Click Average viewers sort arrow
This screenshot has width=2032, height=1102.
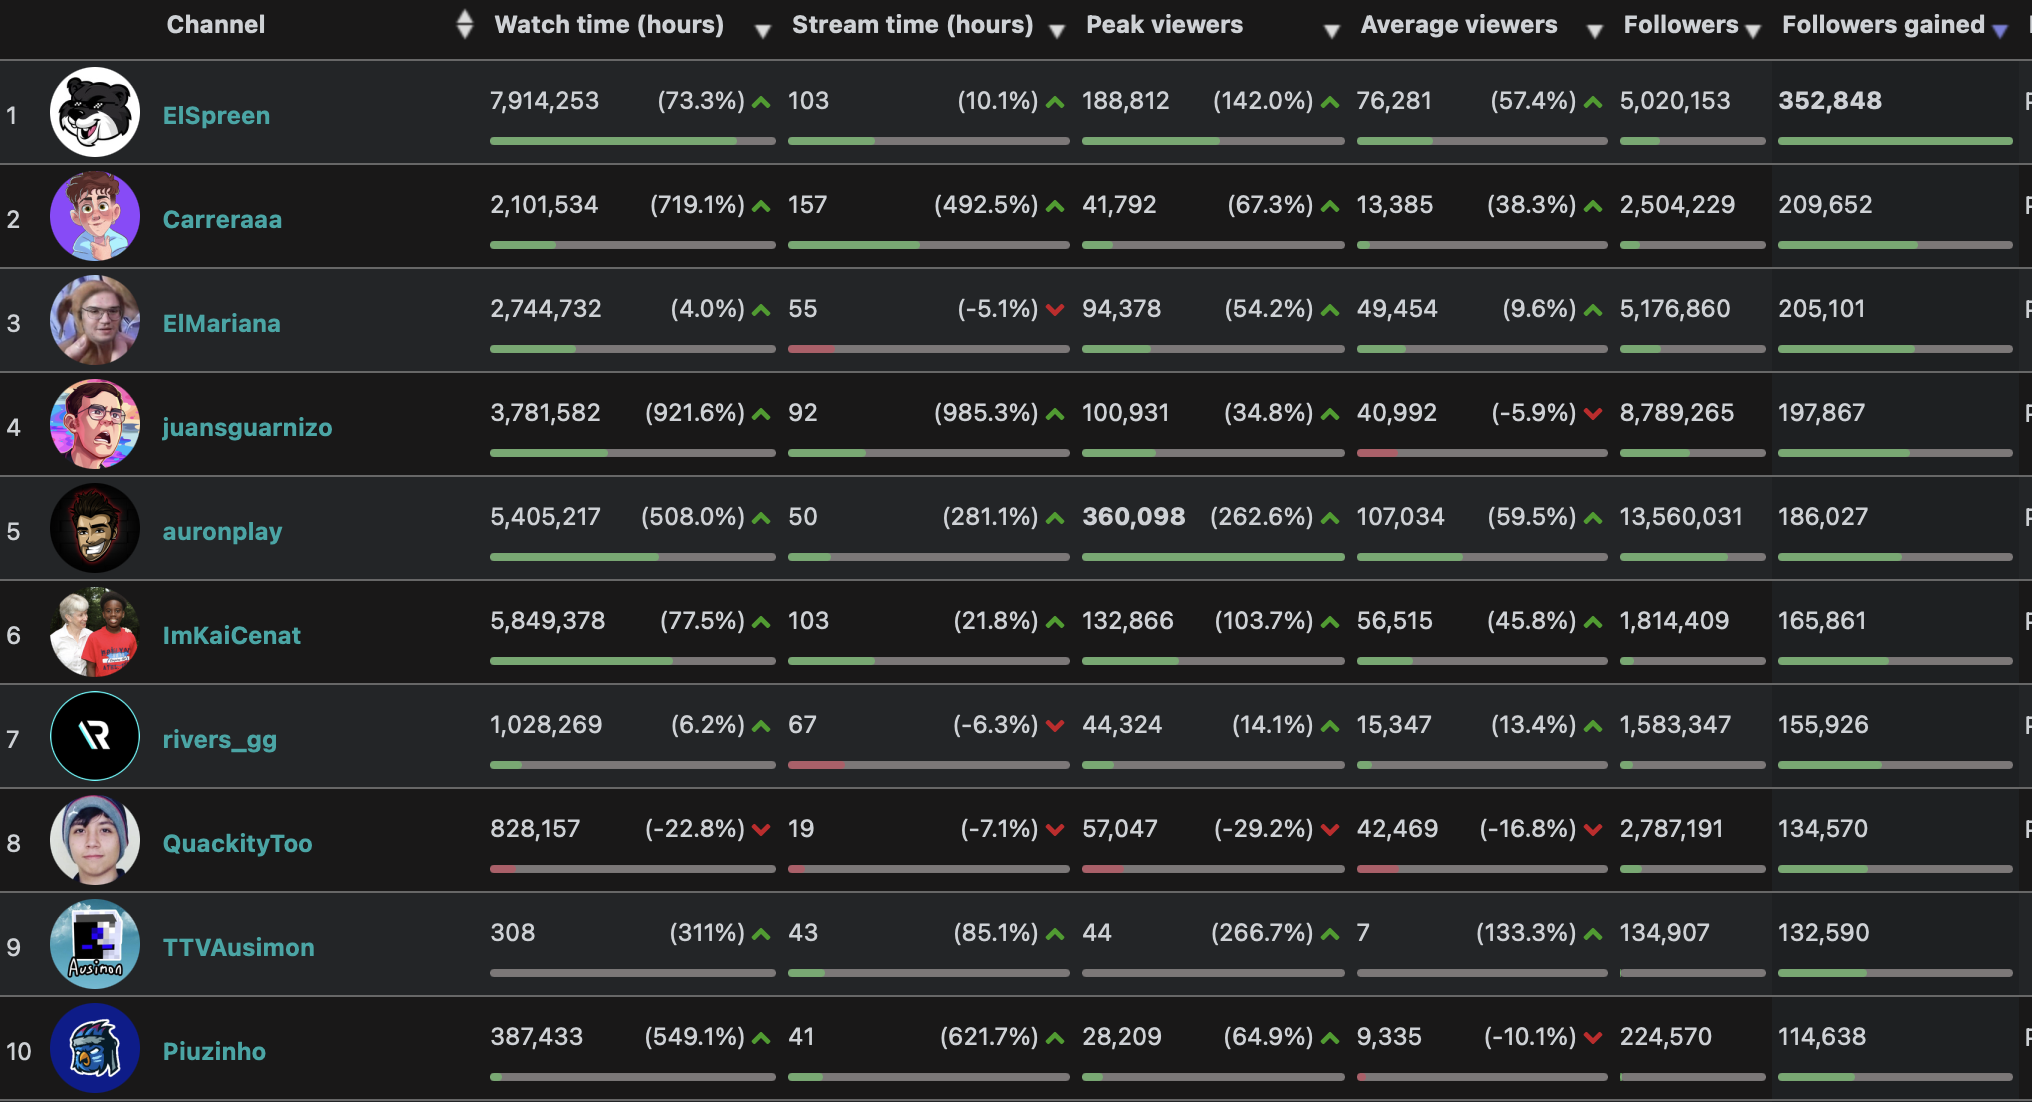1595,31
